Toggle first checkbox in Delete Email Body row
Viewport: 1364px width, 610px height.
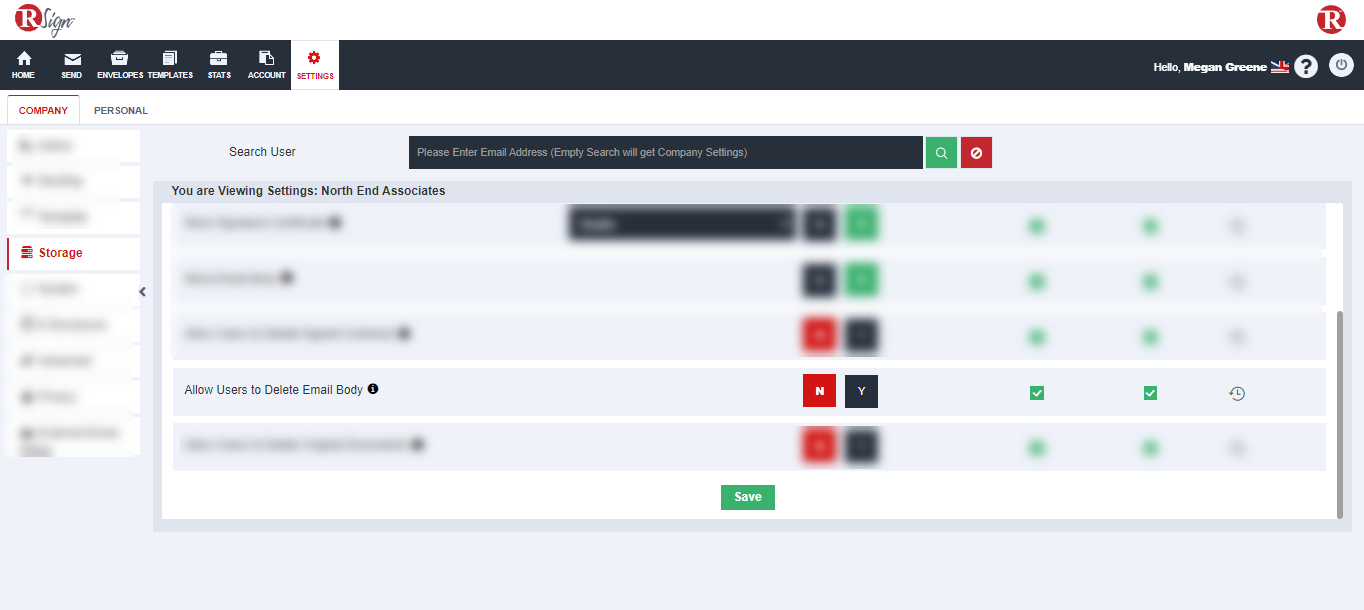tap(1037, 393)
